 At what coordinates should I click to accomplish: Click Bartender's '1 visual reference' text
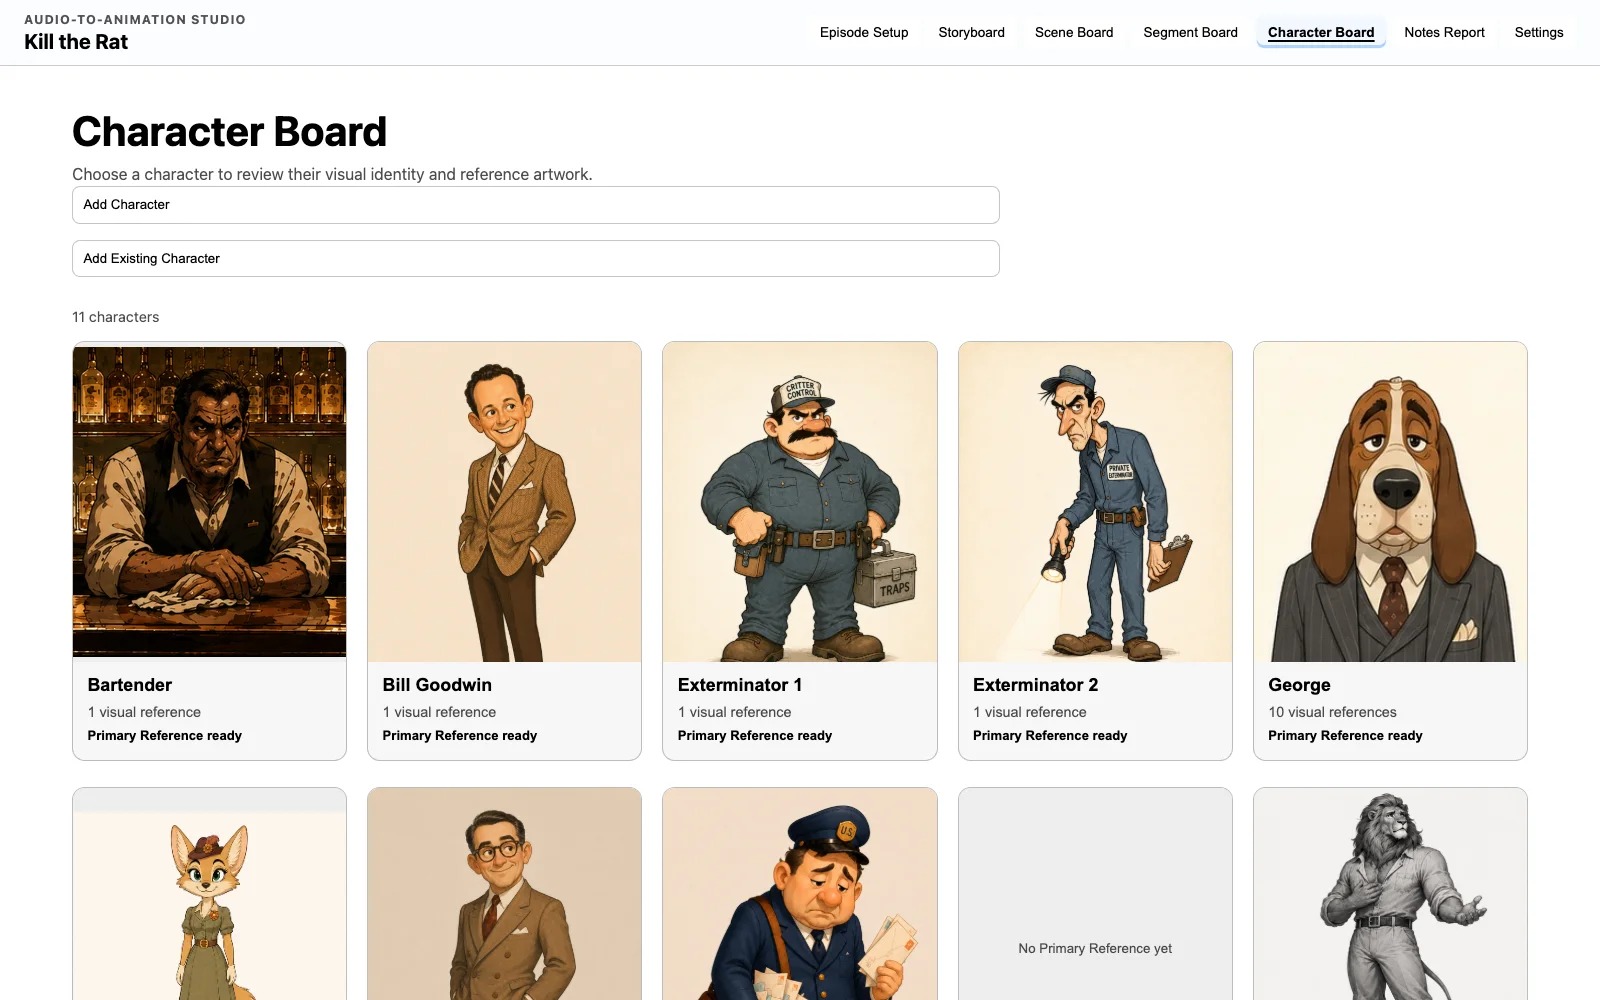pyautogui.click(x=144, y=712)
